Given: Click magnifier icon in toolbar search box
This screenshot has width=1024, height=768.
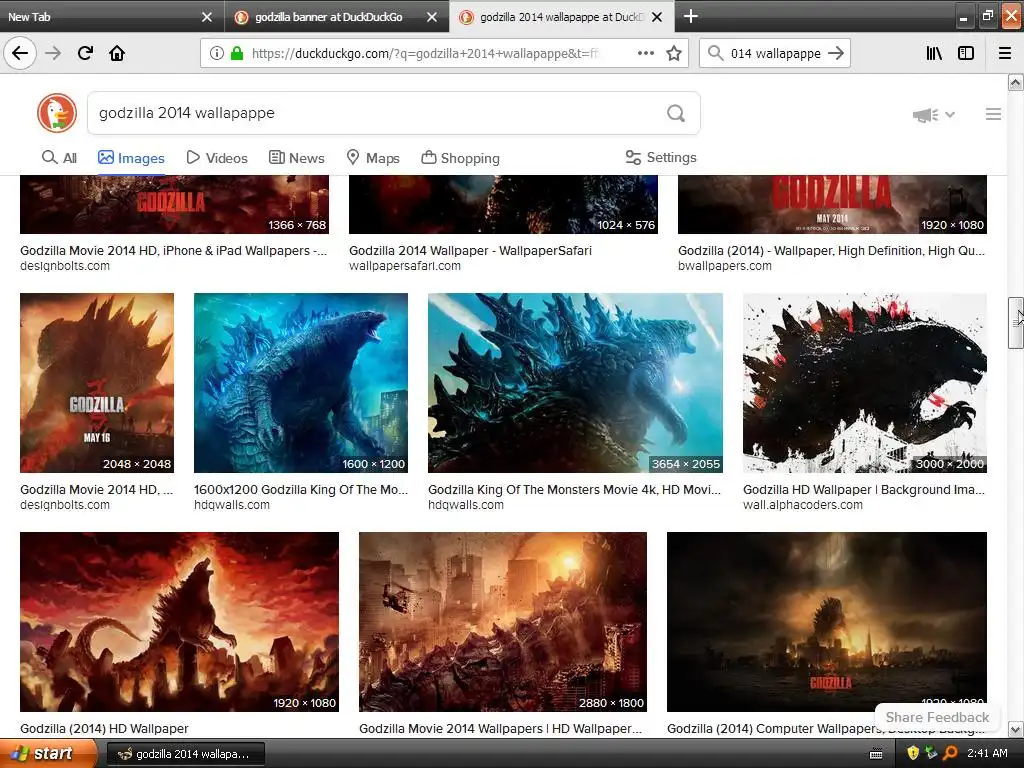Looking at the screenshot, I should pos(716,54).
